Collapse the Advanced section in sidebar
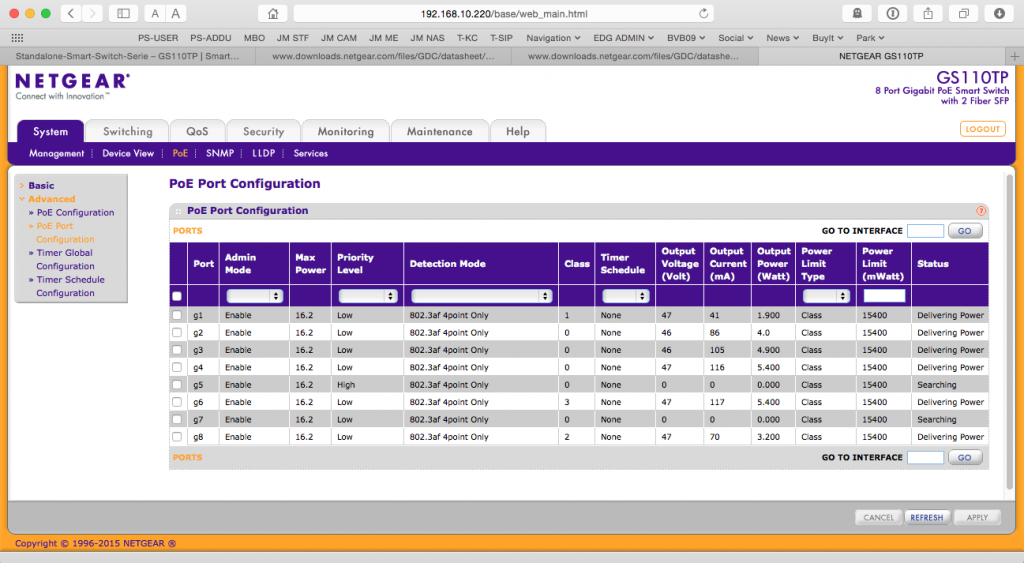Screen dimensions: 1024x563 click(51, 199)
